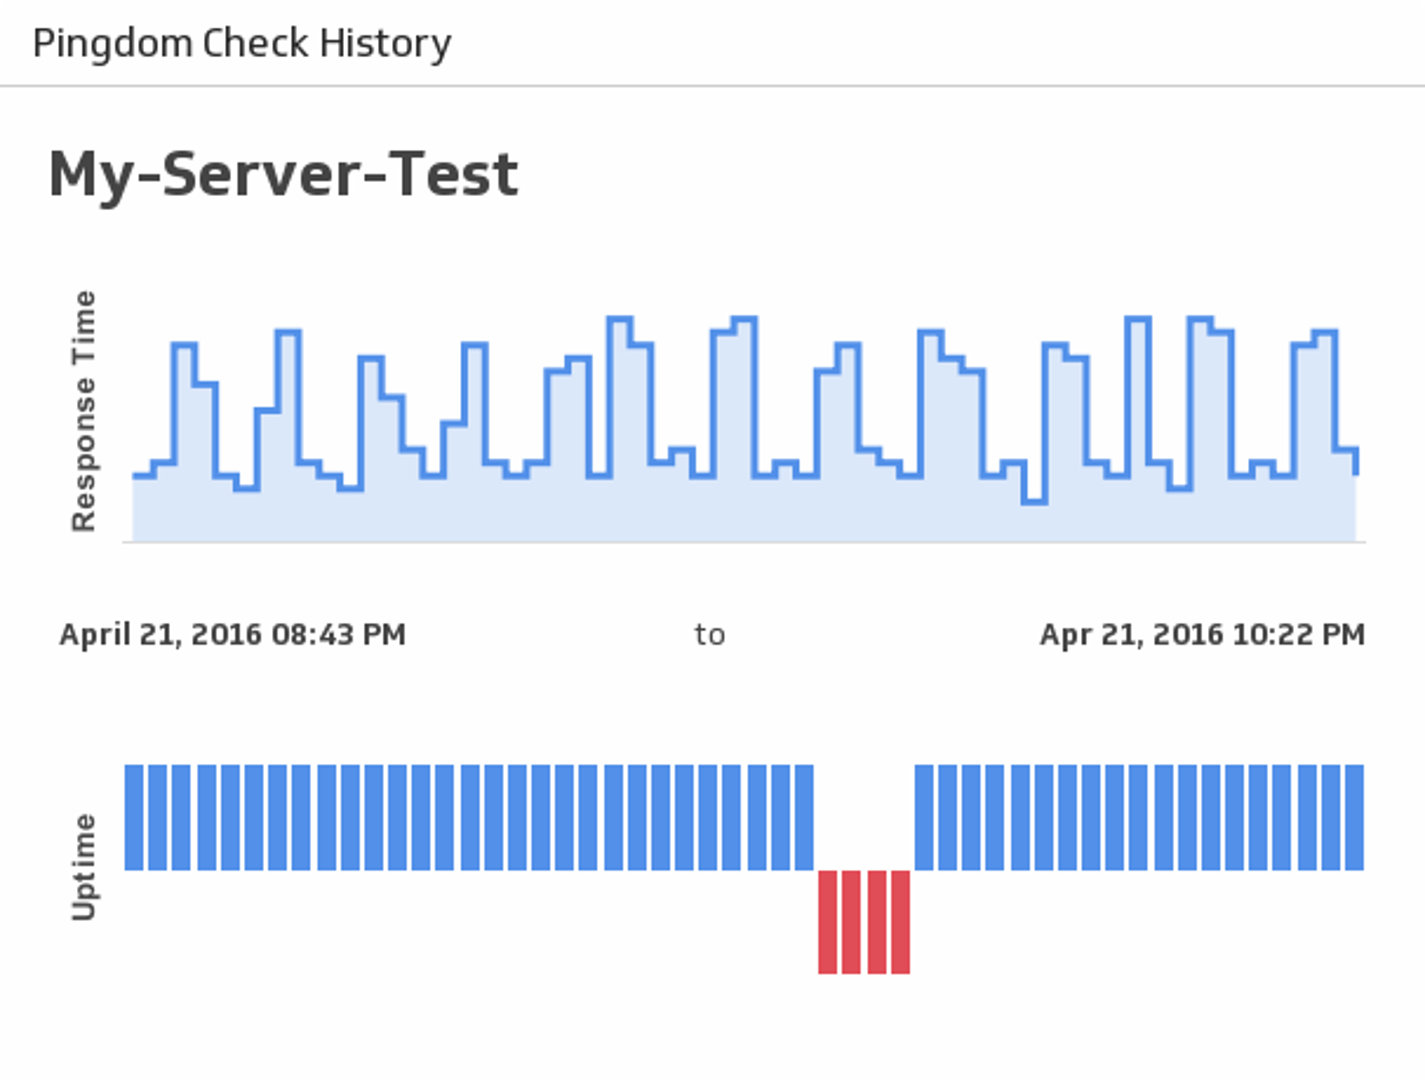Pick the second blue uptime bar from the left

(158, 817)
